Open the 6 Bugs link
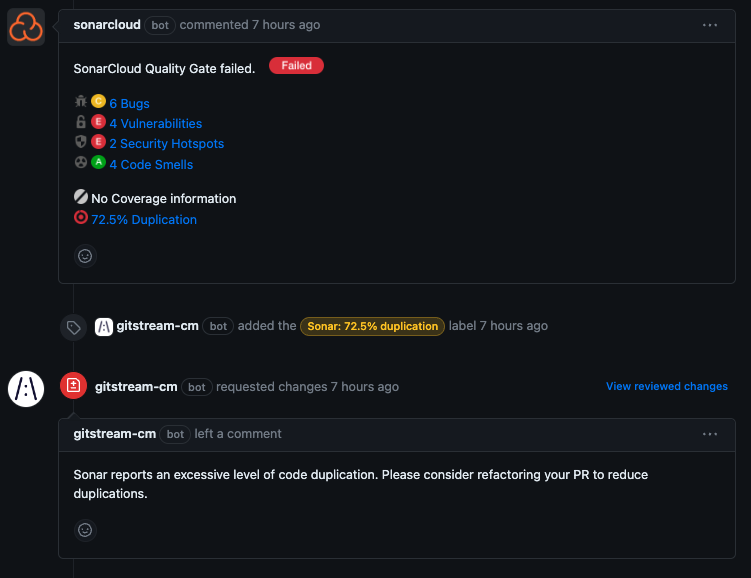Image resolution: width=751 pixels, height=578 pixels. [129, 103]
